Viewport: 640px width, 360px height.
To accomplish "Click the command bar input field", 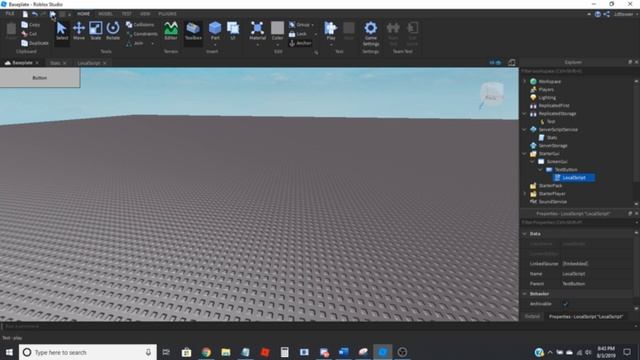I will pos(318,327).
